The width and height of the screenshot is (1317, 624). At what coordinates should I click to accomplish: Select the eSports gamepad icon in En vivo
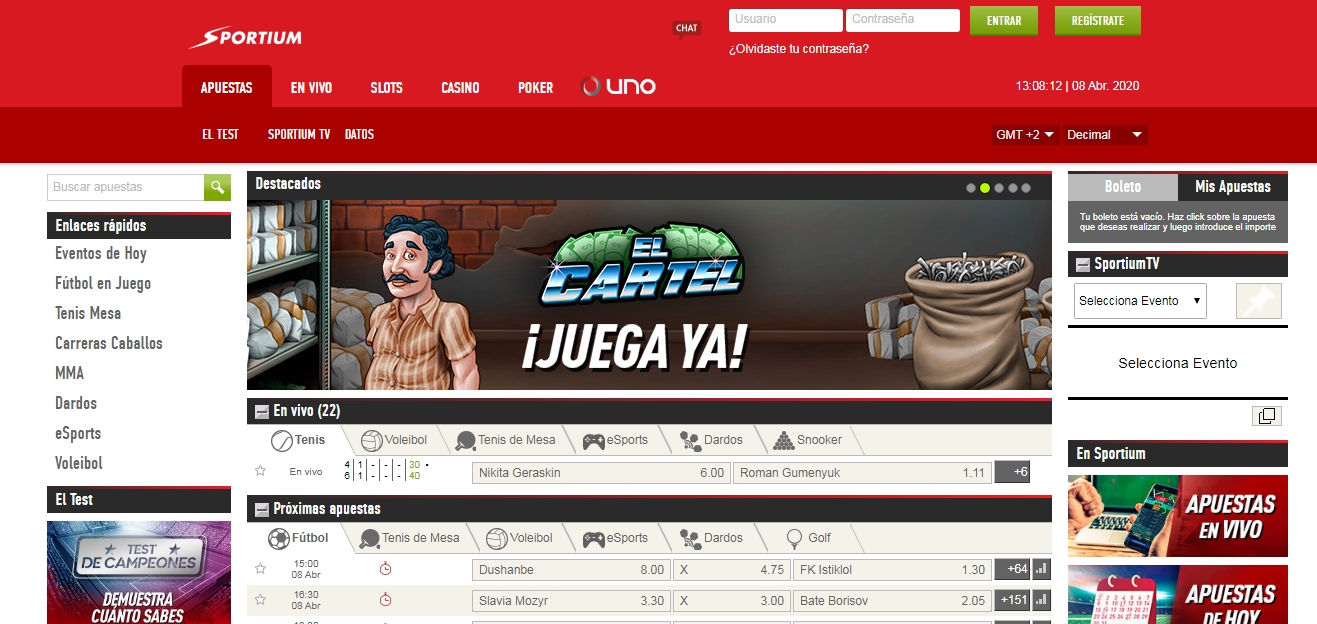pos(594,440)
